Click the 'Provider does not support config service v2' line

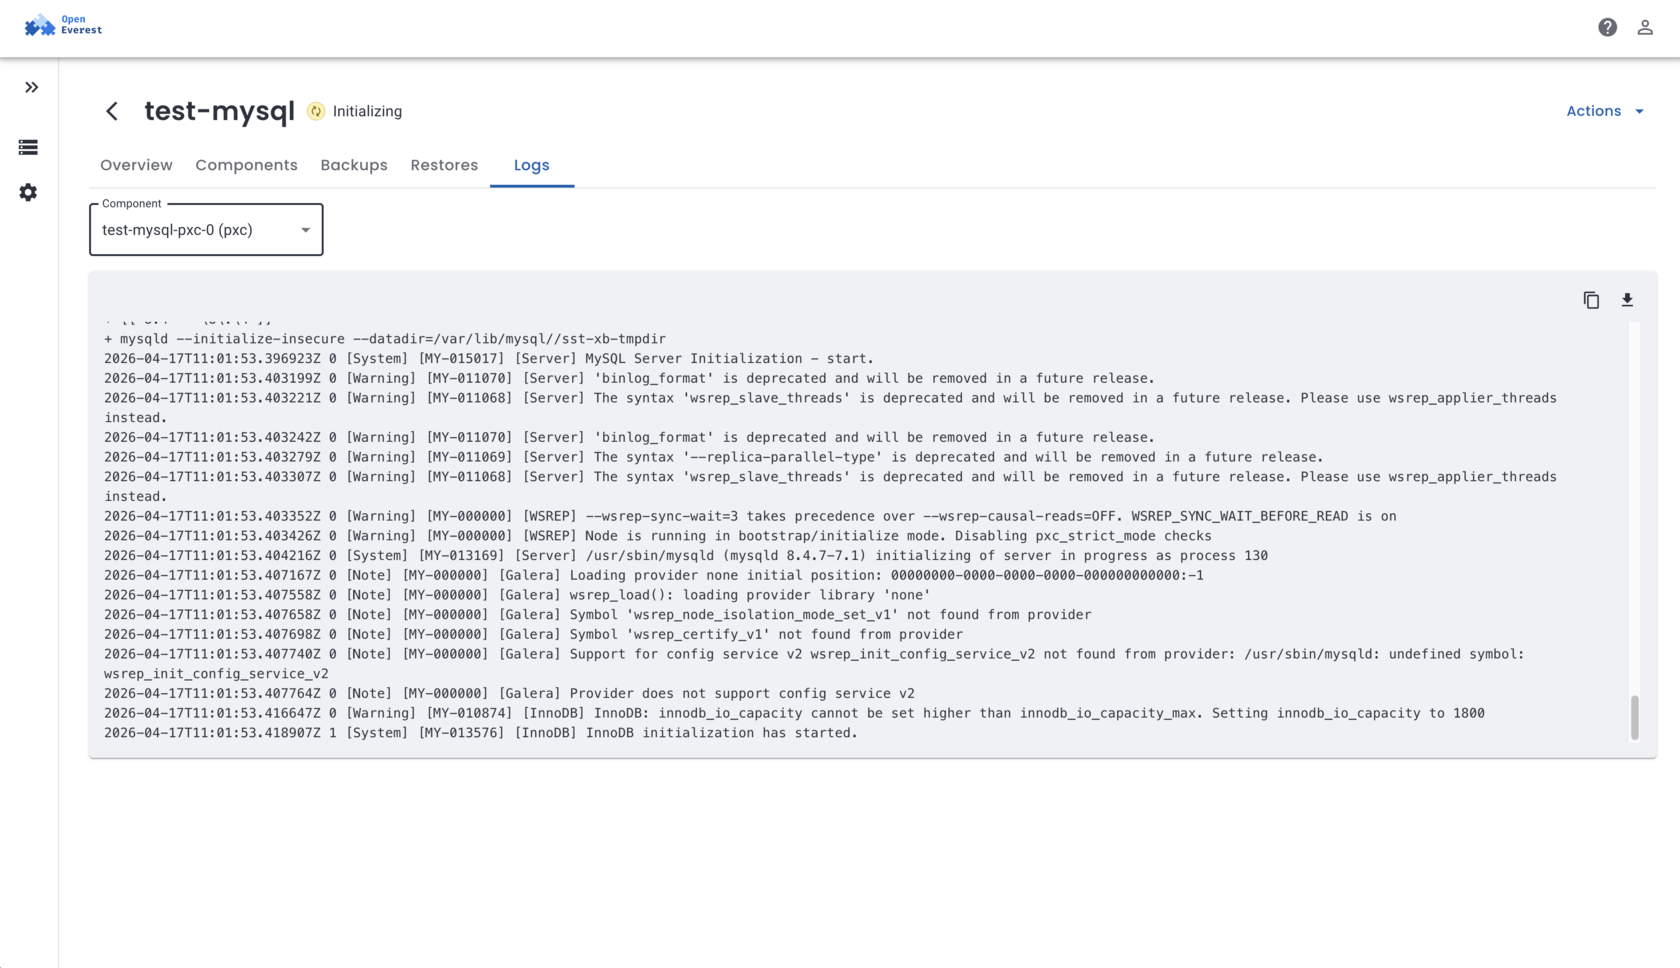pos(509,694)
